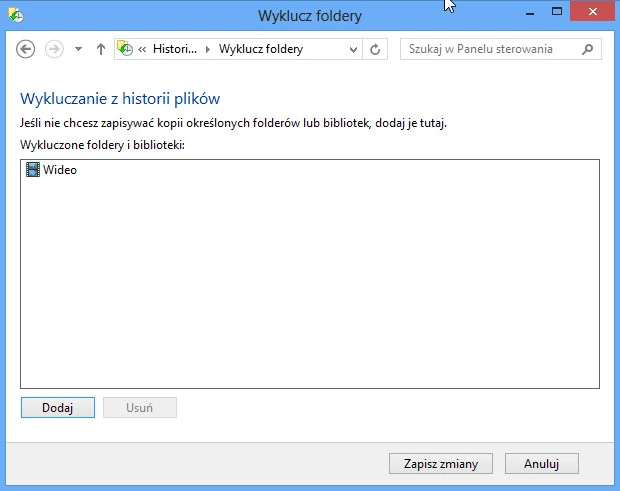Image resolution: width=620 pixels, height=491 pixels.
Task: Save with the "Zapisz zmiany" button
Action: [440, 464]
